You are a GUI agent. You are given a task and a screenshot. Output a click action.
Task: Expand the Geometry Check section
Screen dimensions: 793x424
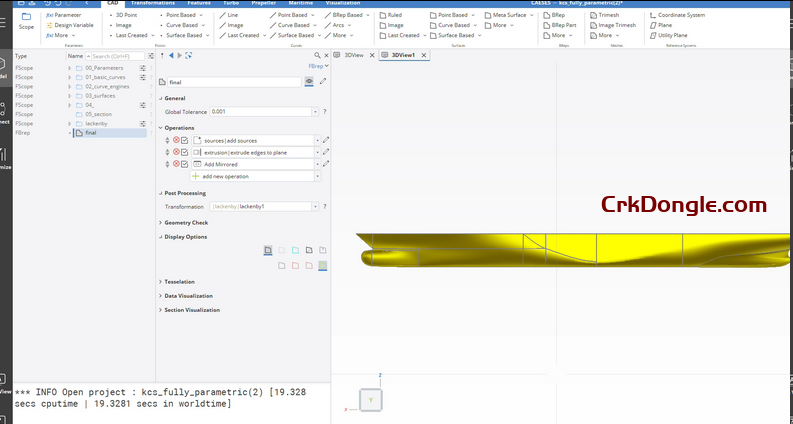coord(186,223)
